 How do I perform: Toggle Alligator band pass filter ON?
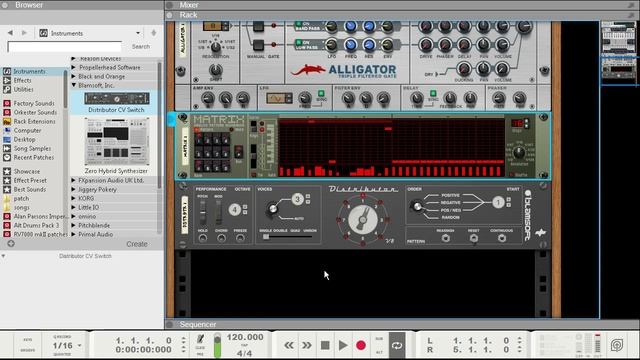click(x=298, y=24)
